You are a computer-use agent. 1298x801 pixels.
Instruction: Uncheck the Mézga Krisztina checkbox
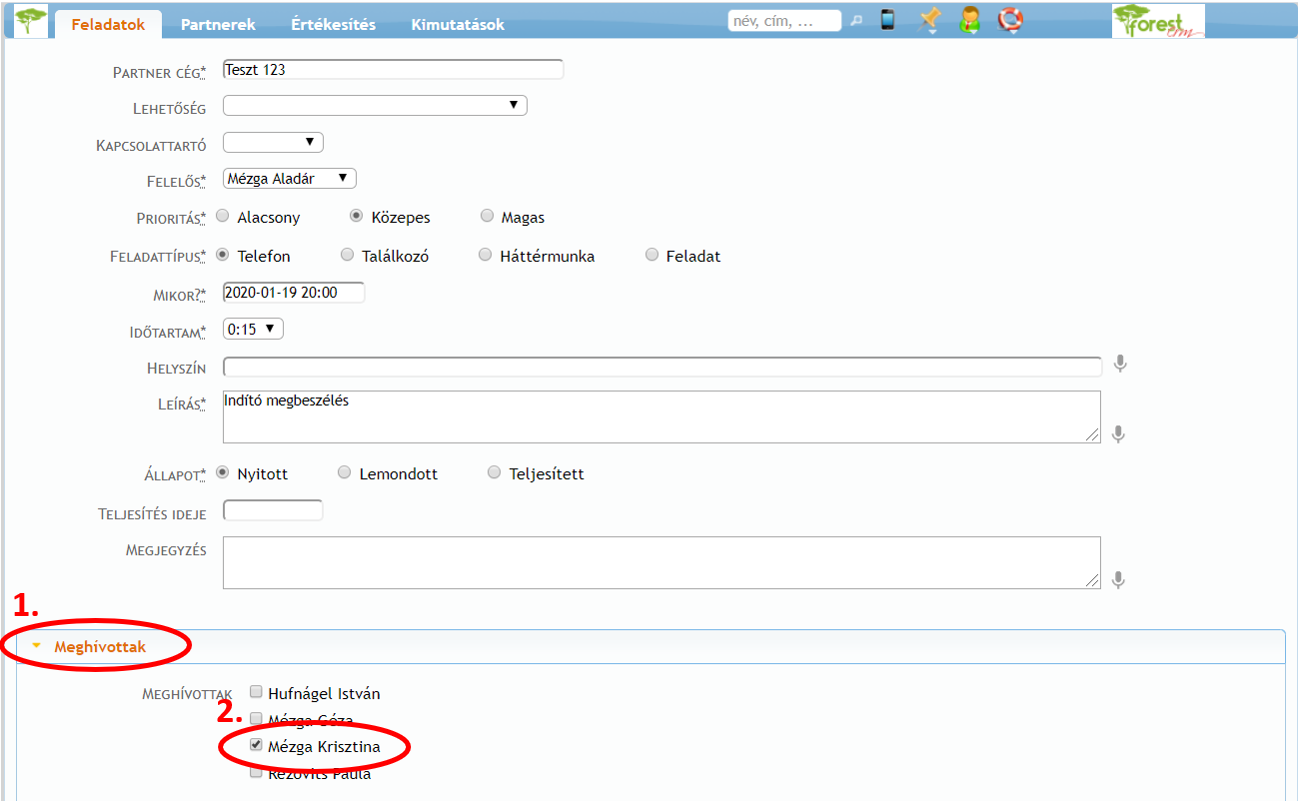tap(256, 745)
